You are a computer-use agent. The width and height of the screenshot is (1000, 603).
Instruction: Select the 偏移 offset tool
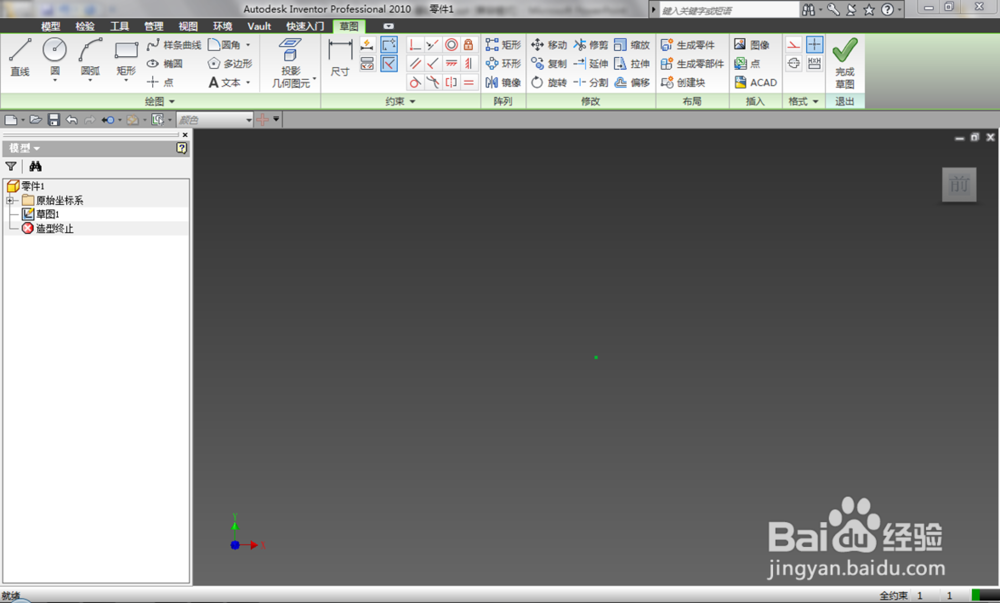[x=632, y=82]
